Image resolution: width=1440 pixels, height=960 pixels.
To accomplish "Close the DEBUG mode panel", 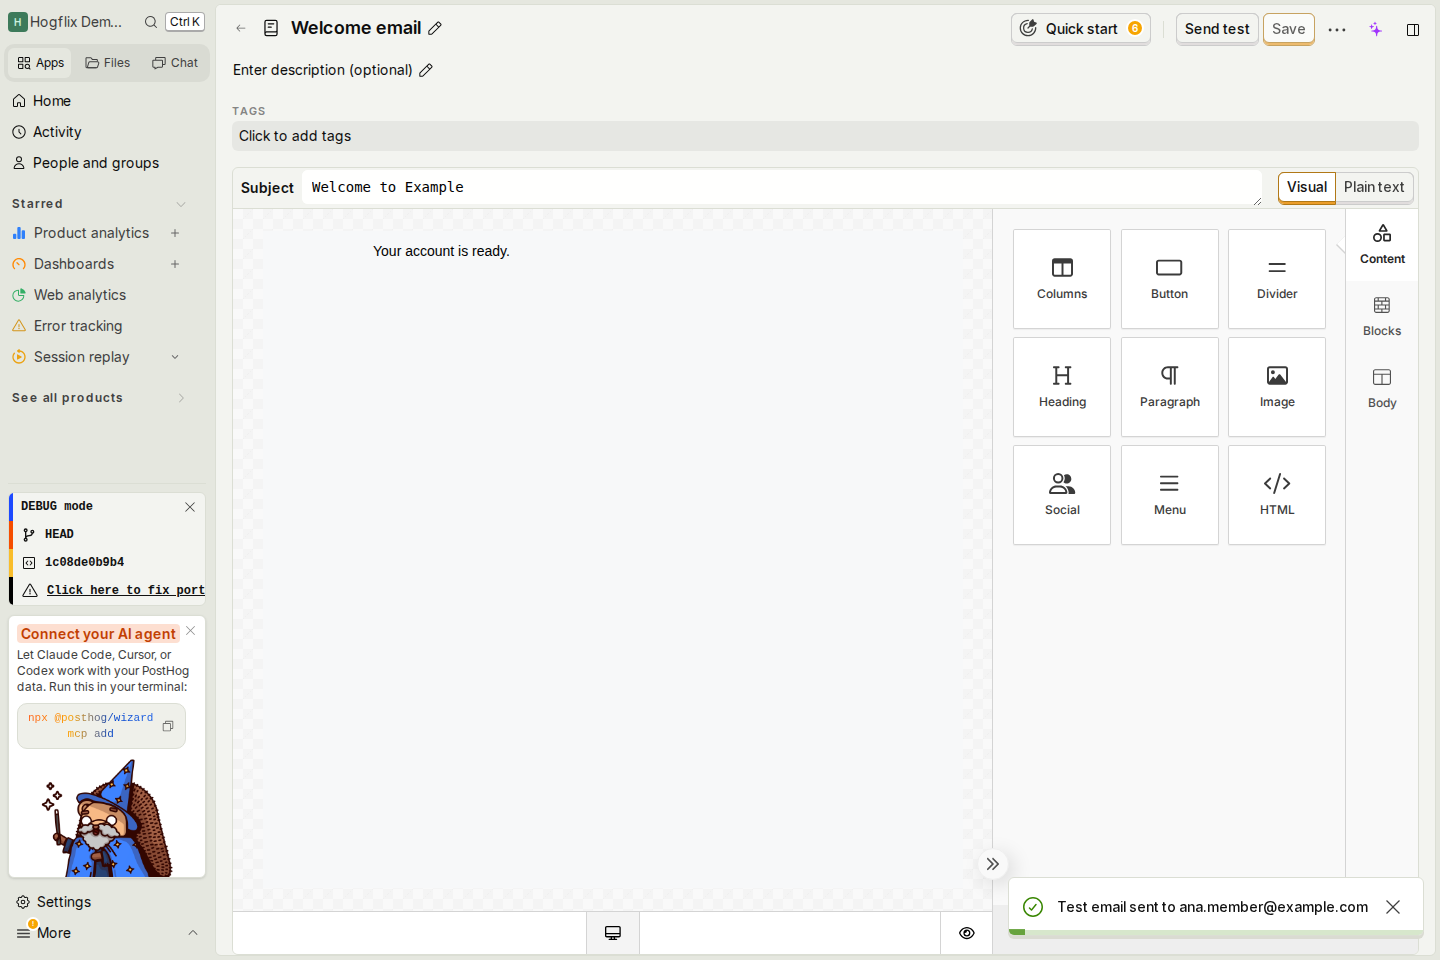I will click(190, 507).
